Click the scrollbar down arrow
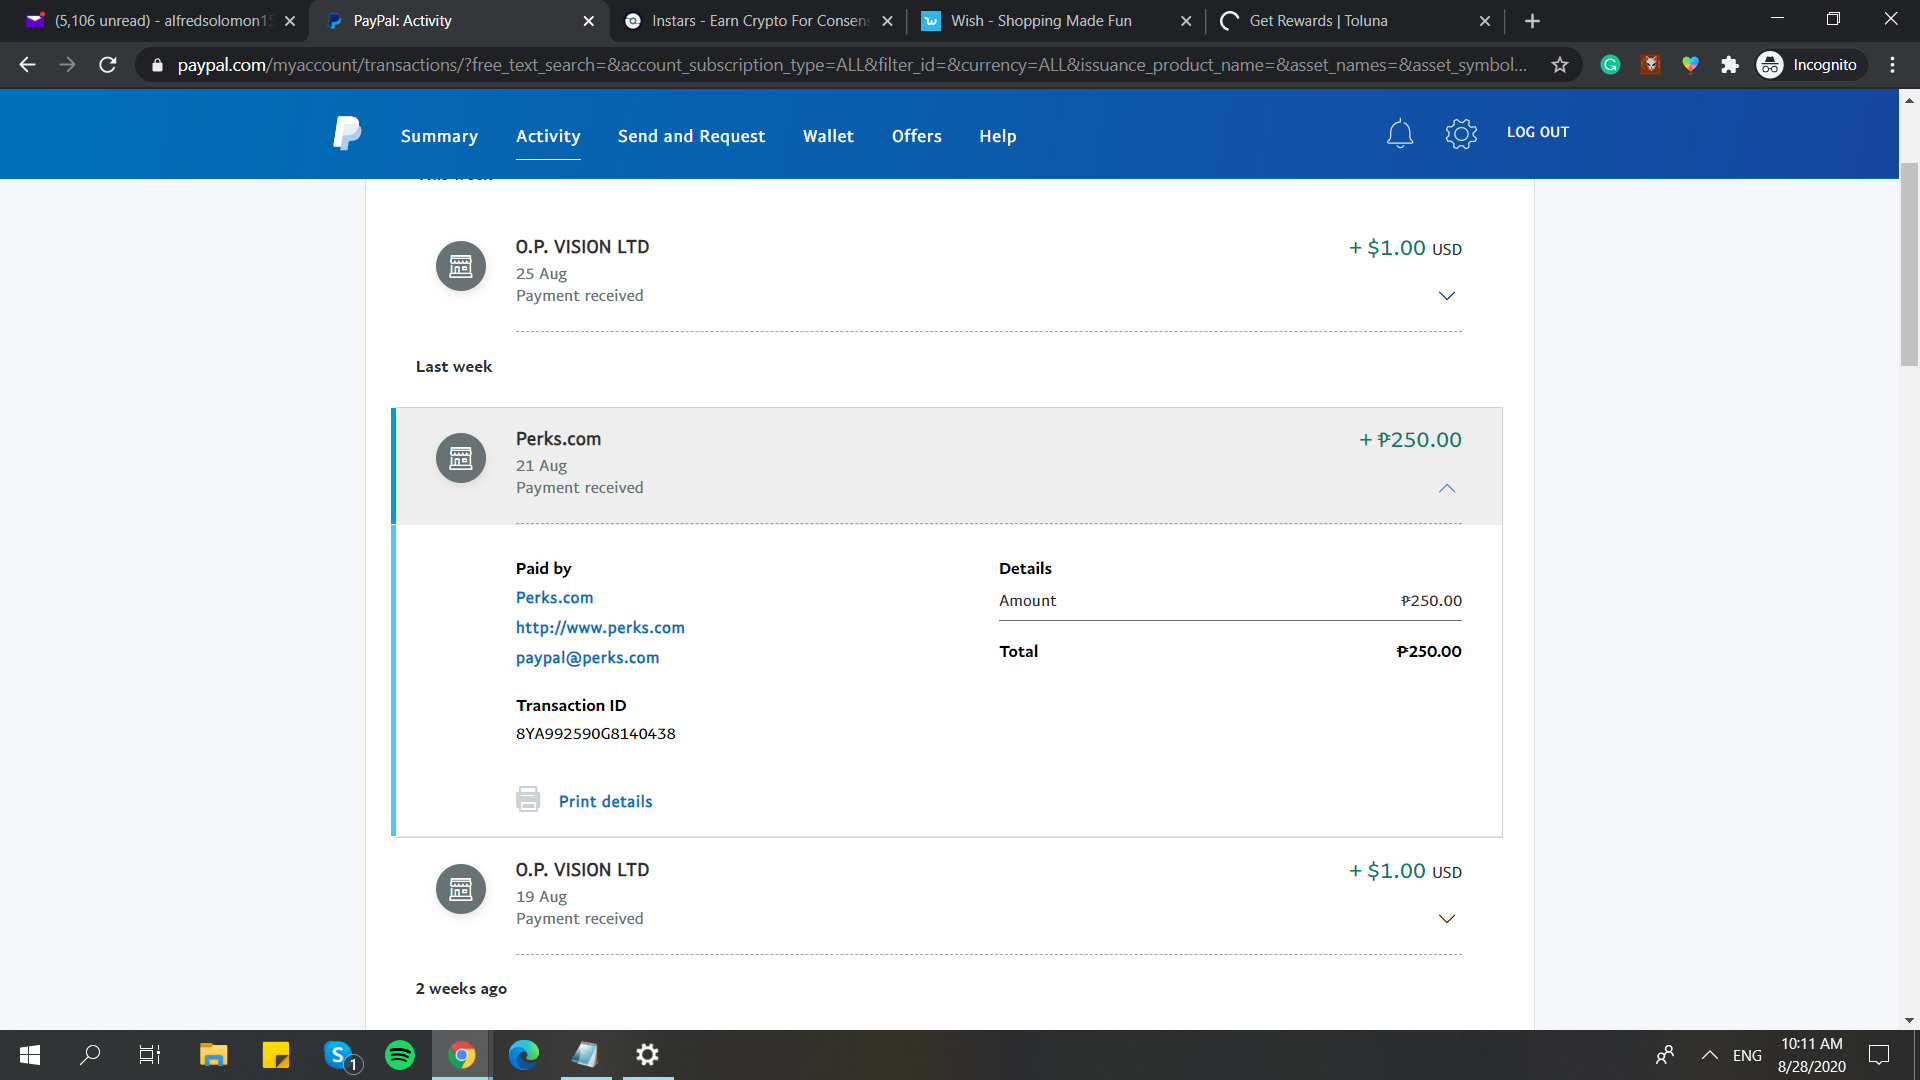 click(1909, 1020)
